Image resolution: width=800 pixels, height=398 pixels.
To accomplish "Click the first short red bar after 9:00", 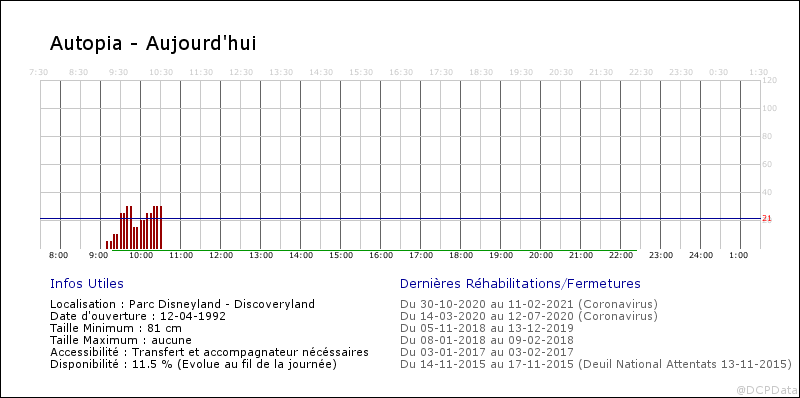I will [x=107, y=244].
